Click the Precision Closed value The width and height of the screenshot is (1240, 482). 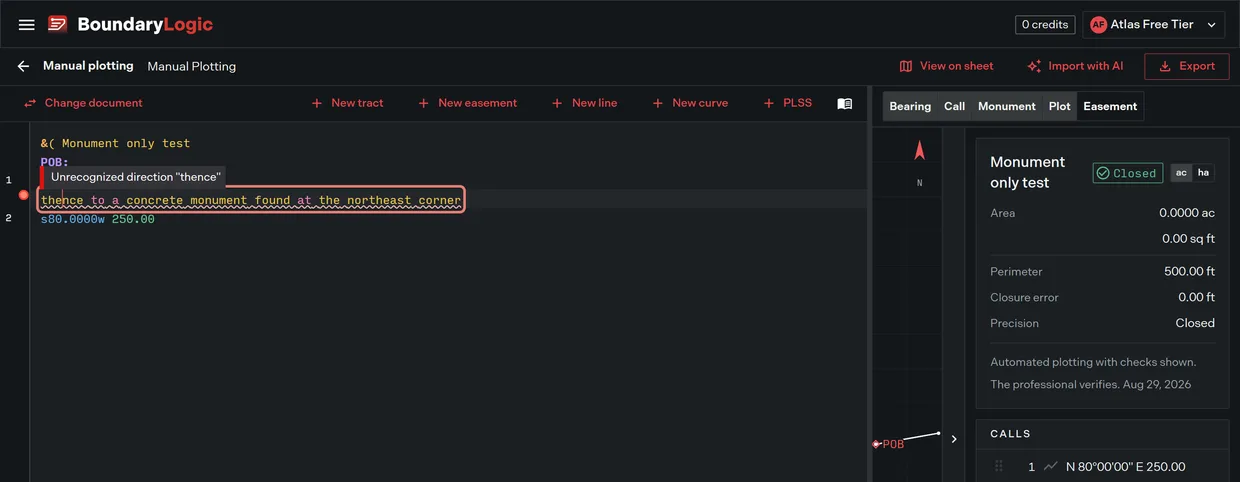(1195, 323)
